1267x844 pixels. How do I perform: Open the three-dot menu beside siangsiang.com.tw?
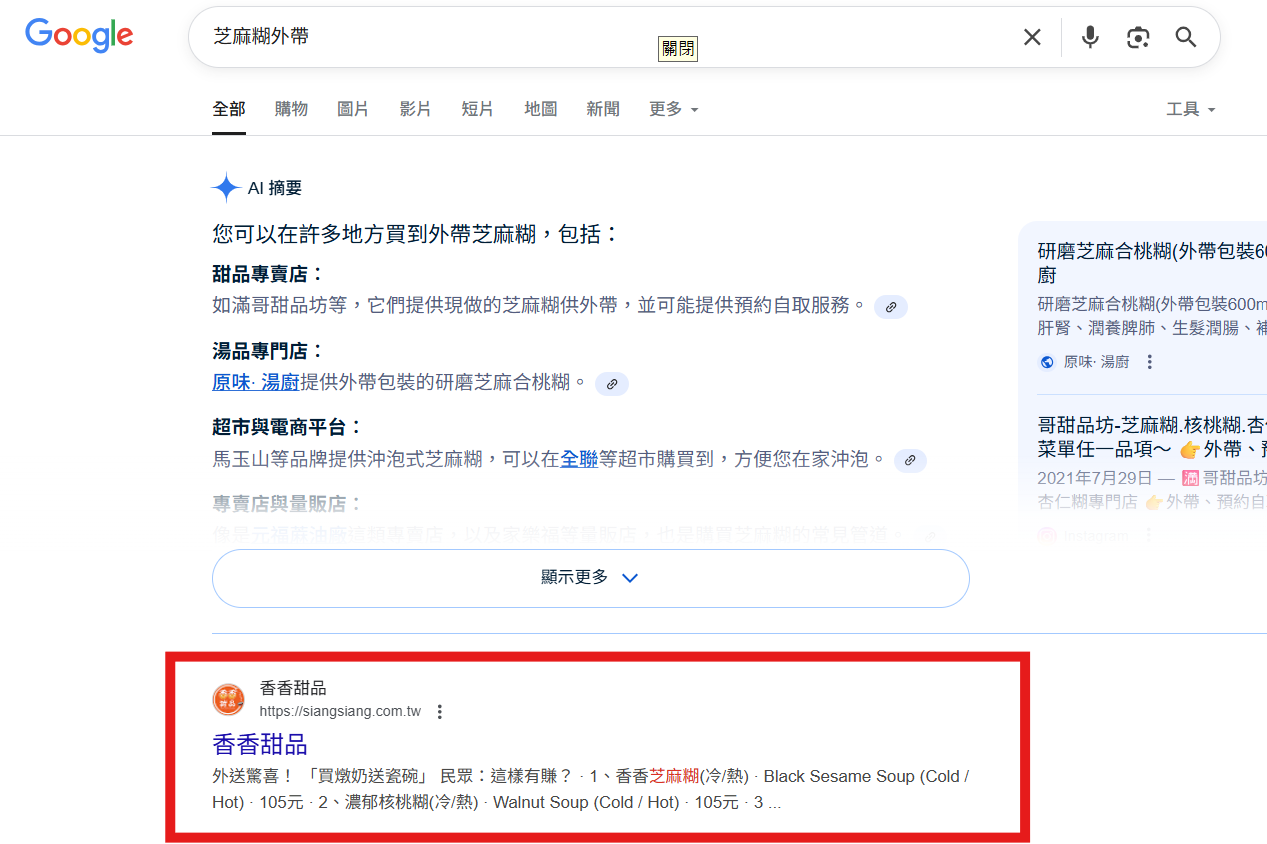439,712
